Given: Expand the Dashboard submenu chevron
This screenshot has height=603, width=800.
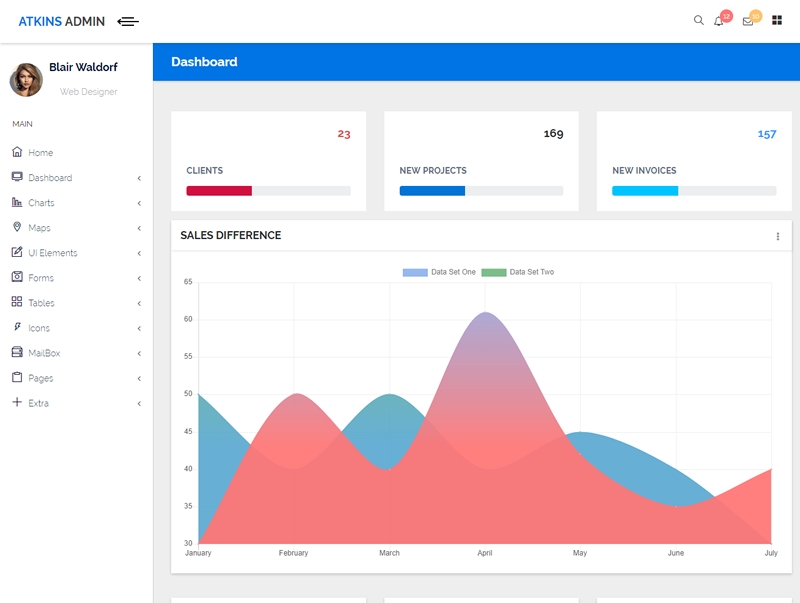Looking at the screenshot, I should tap(139, 178).
